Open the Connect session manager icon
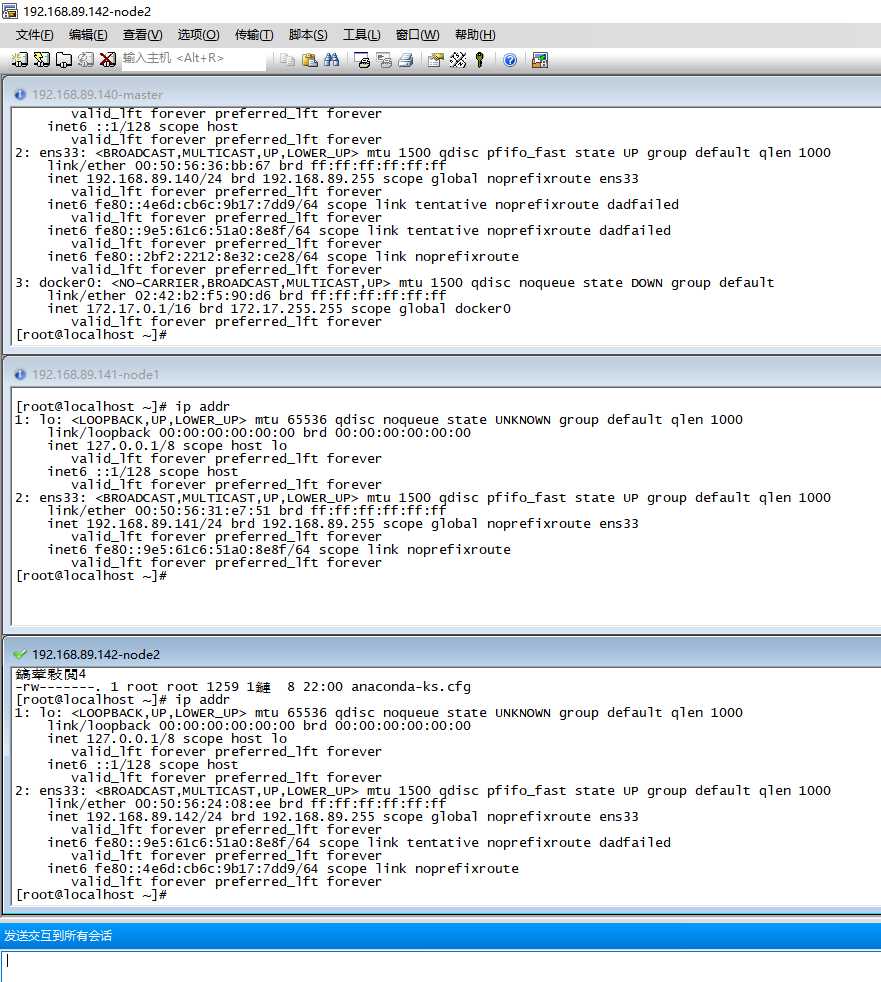This screenshot has width=881, height=982. (x=19, y=59)
